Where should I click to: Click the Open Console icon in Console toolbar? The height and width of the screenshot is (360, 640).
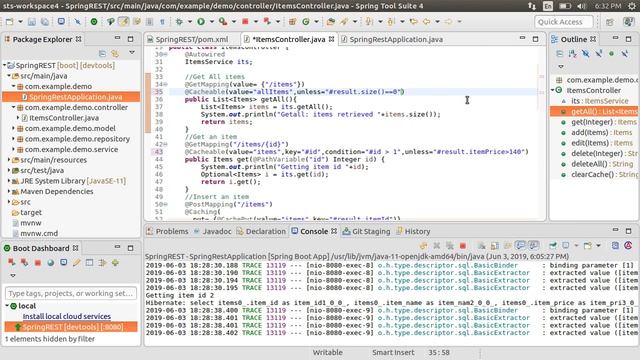(587, 246)
